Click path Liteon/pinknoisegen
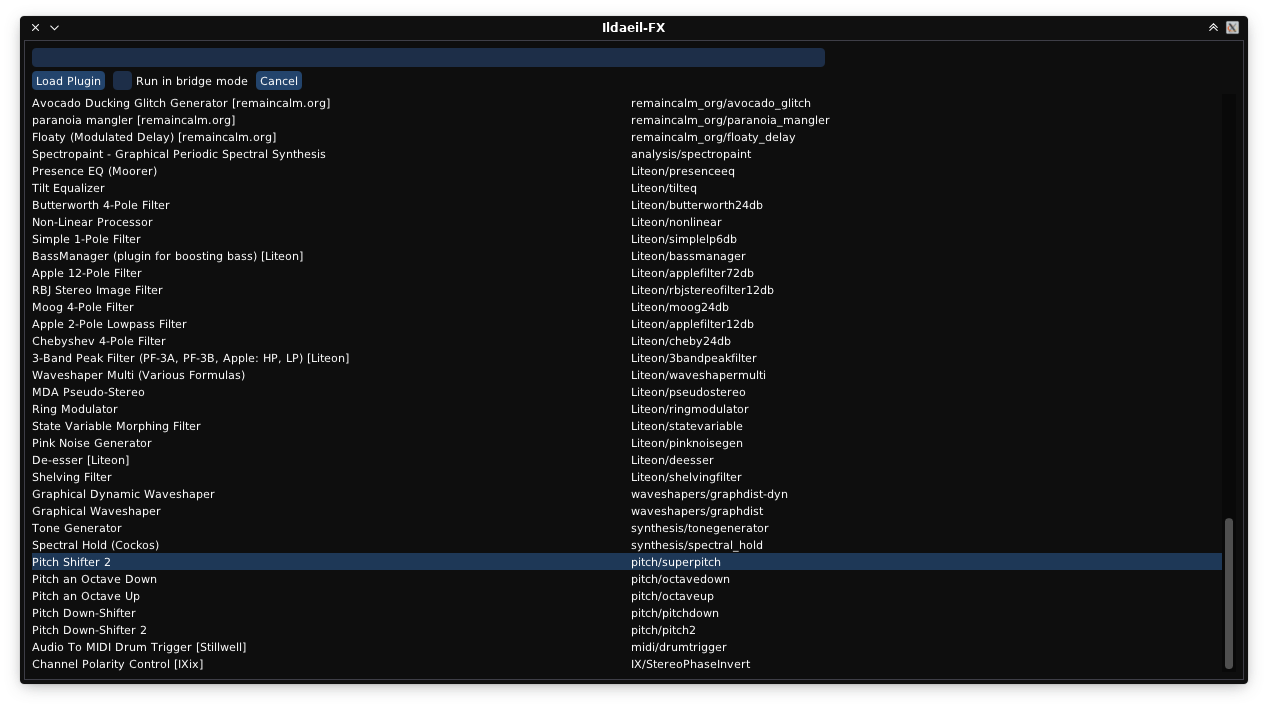 687,443
